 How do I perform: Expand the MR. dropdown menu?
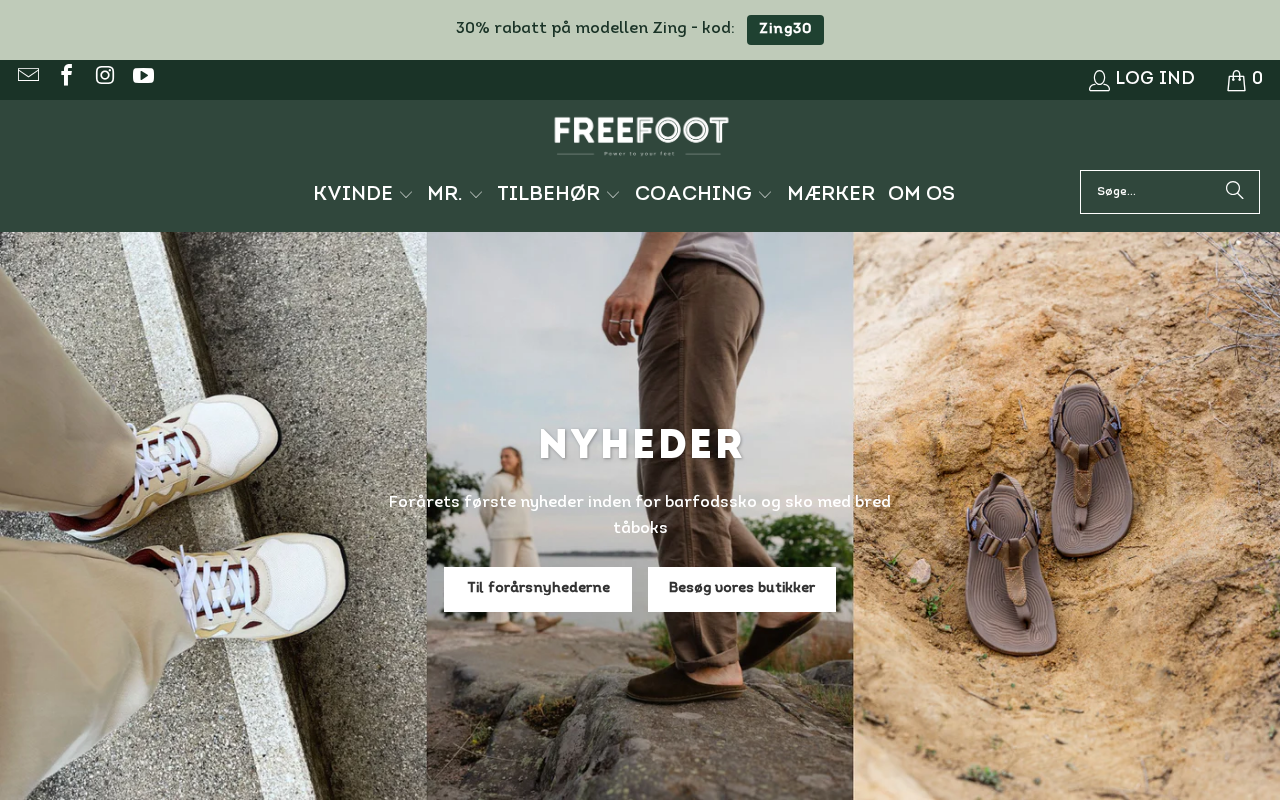pyautogui.click(x=455, y=195)
